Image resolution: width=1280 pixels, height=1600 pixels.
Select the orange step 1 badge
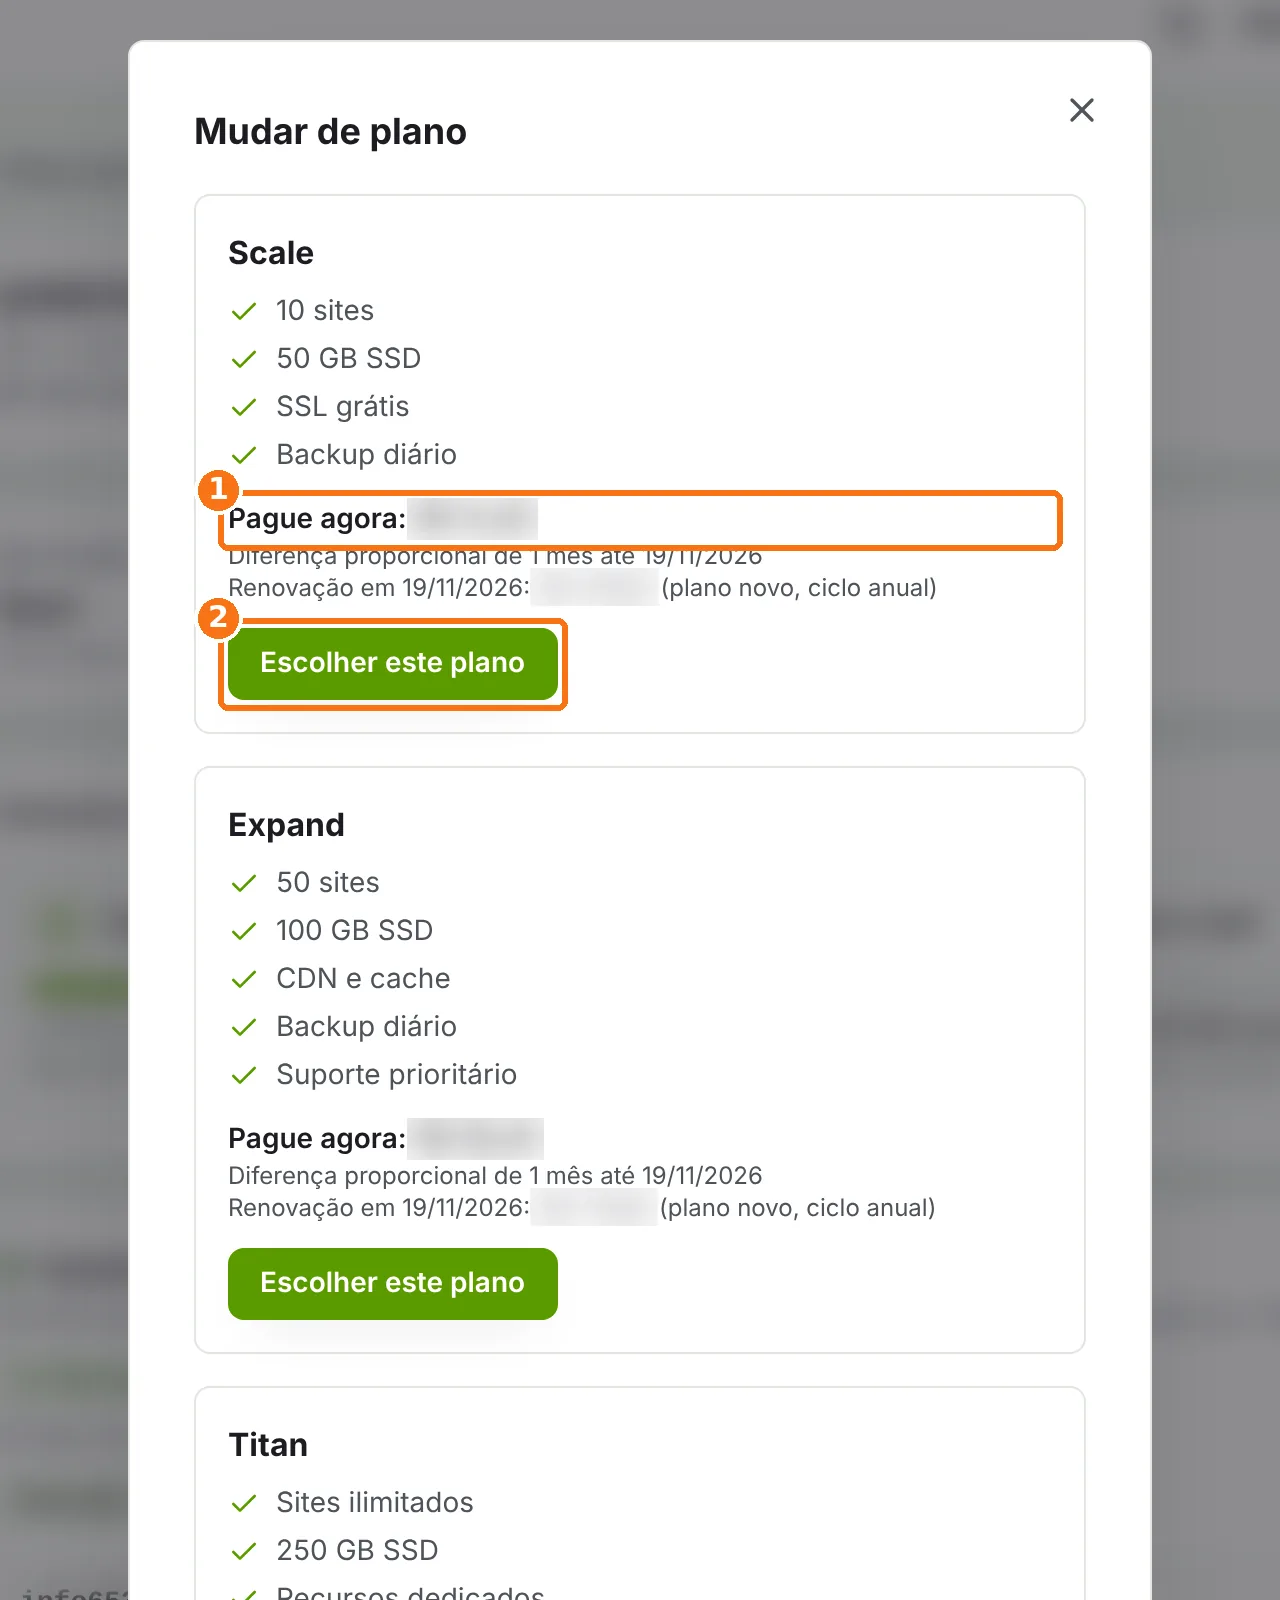[218, 490]
